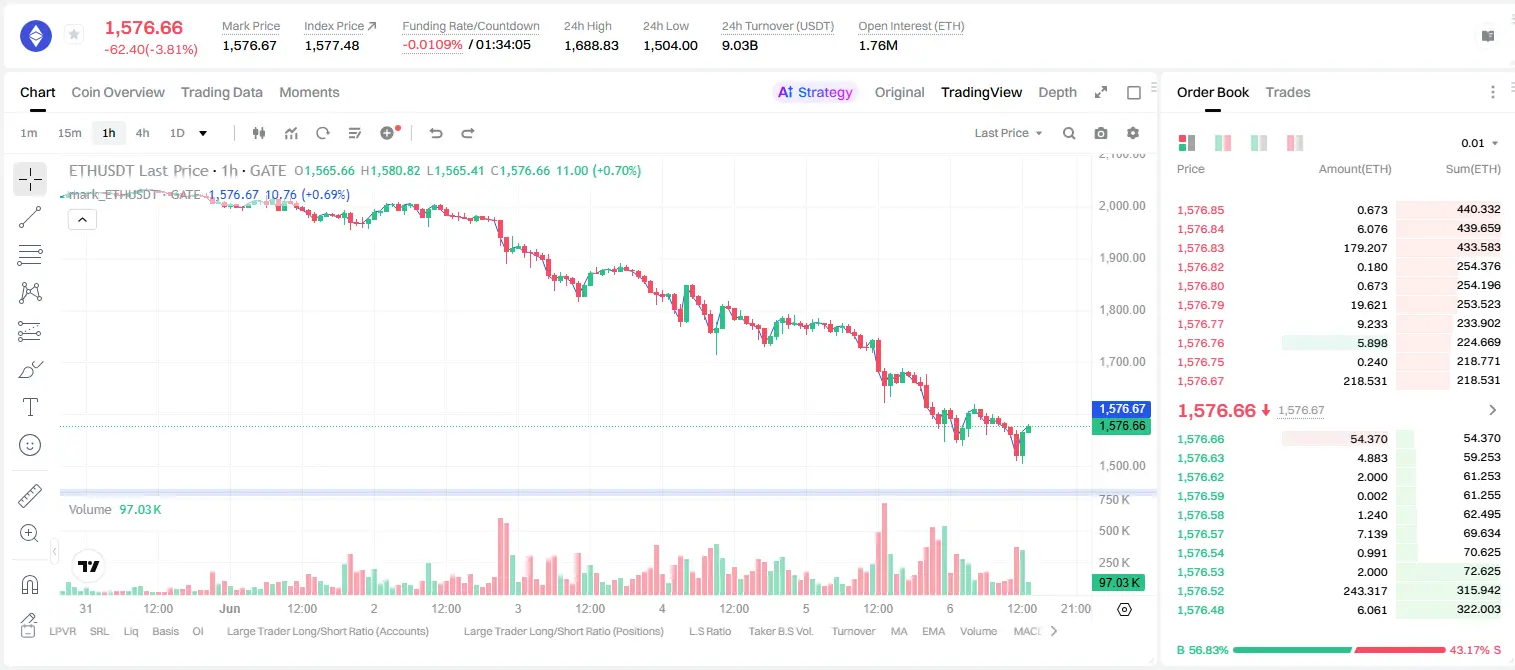Click the 1,576.84 ask price row

(1339, 229)
